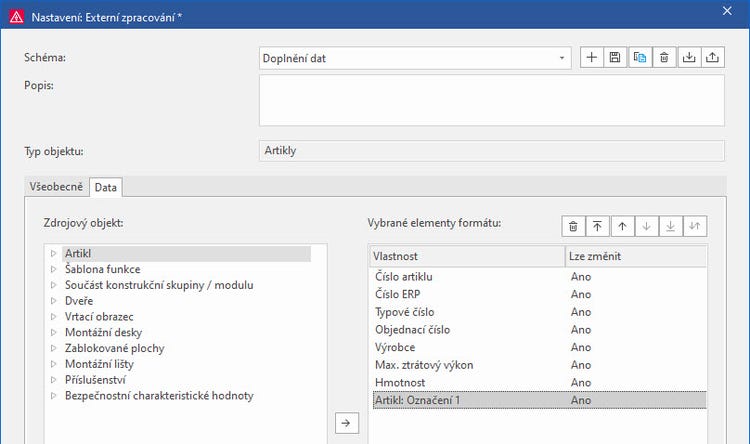
Task: Create a new scheme with the plus icon
Action: click(x=592, y=58)
